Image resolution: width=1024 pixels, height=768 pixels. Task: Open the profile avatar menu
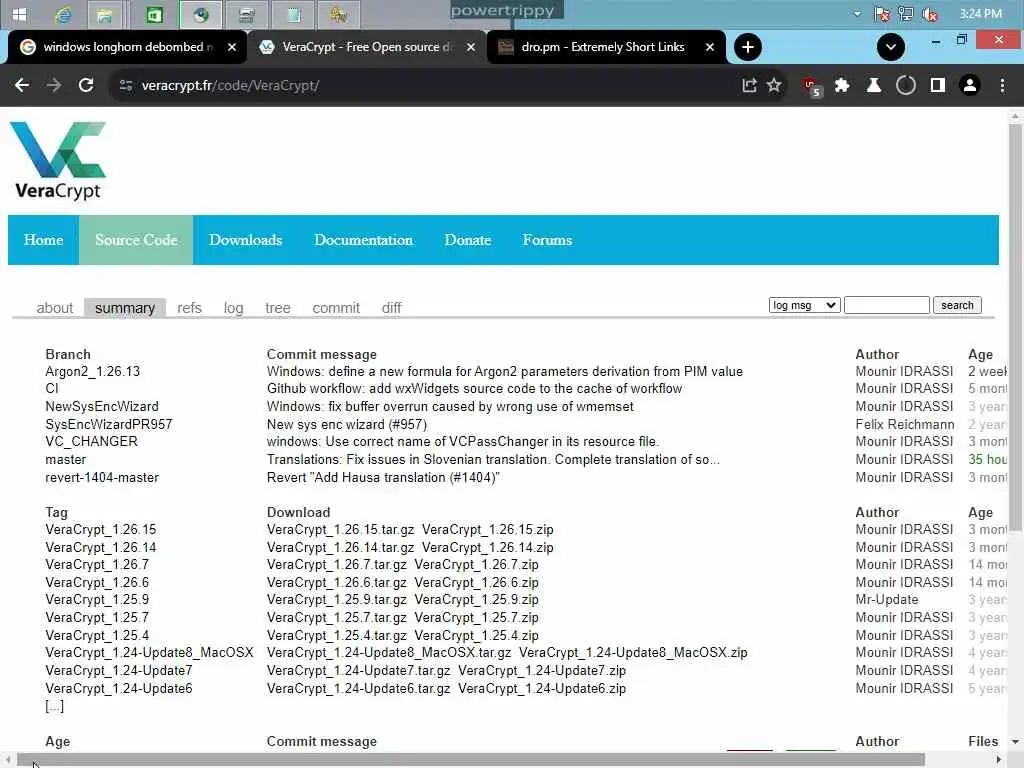coord(970,86)
